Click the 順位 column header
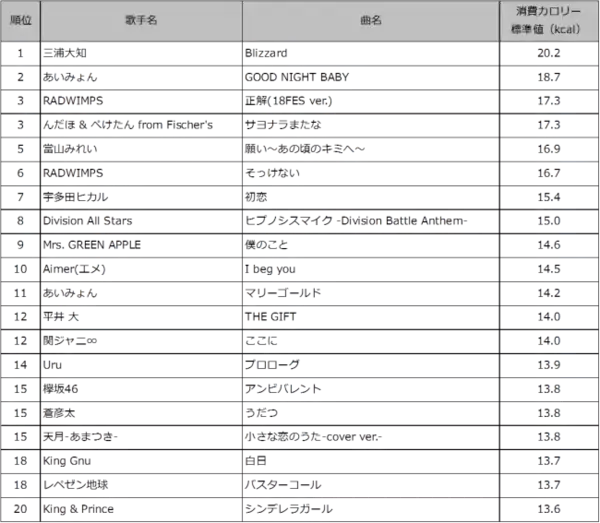The height and width of the screenshot is (523, 600). coord(20,20)
